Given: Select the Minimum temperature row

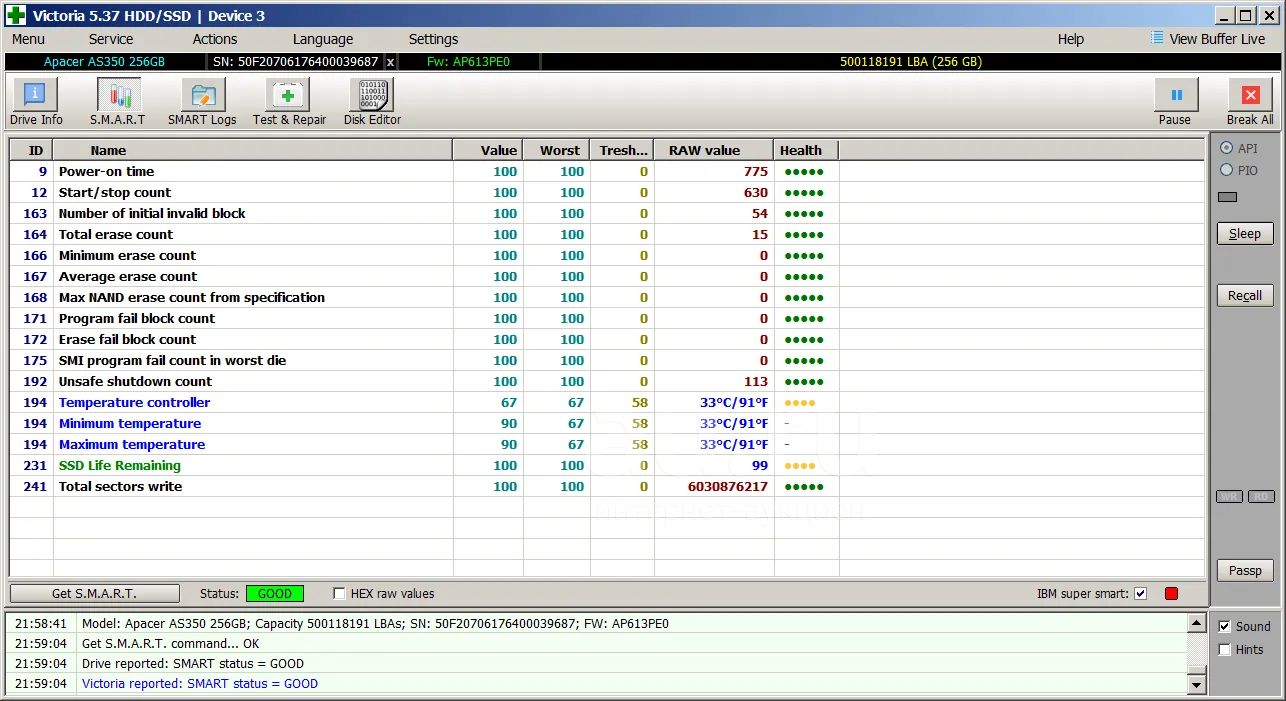Looking at the screenshot, I should 607,423.
